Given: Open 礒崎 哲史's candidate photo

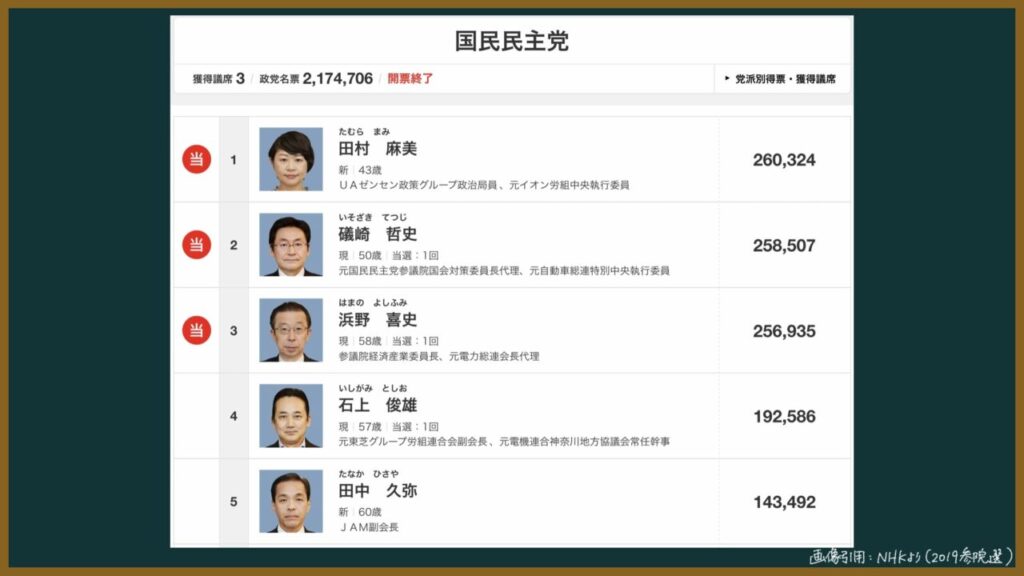Looking at the screenshot, I should (291, 245).
